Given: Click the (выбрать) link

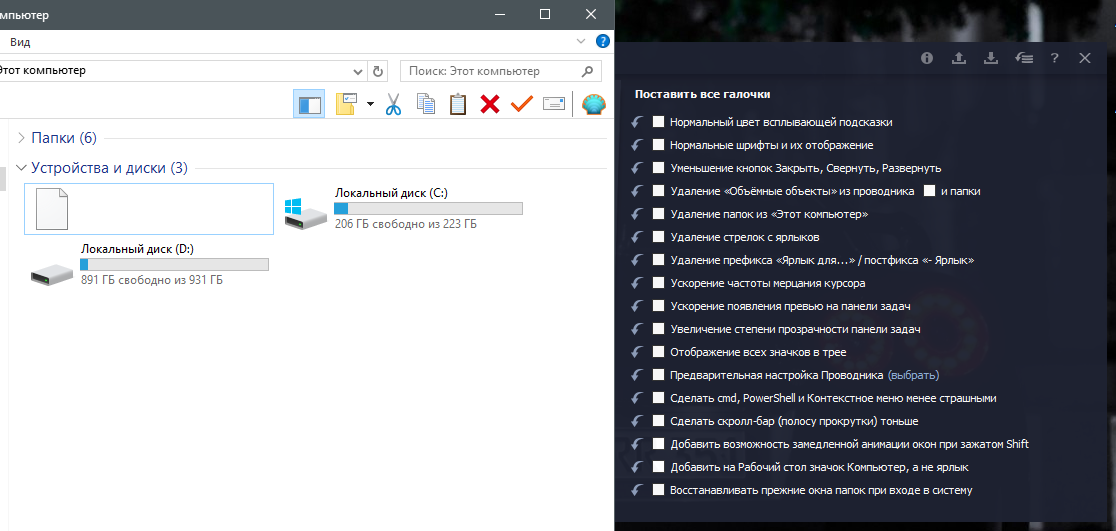Looking at the screenshot, I should pos(913,375).
